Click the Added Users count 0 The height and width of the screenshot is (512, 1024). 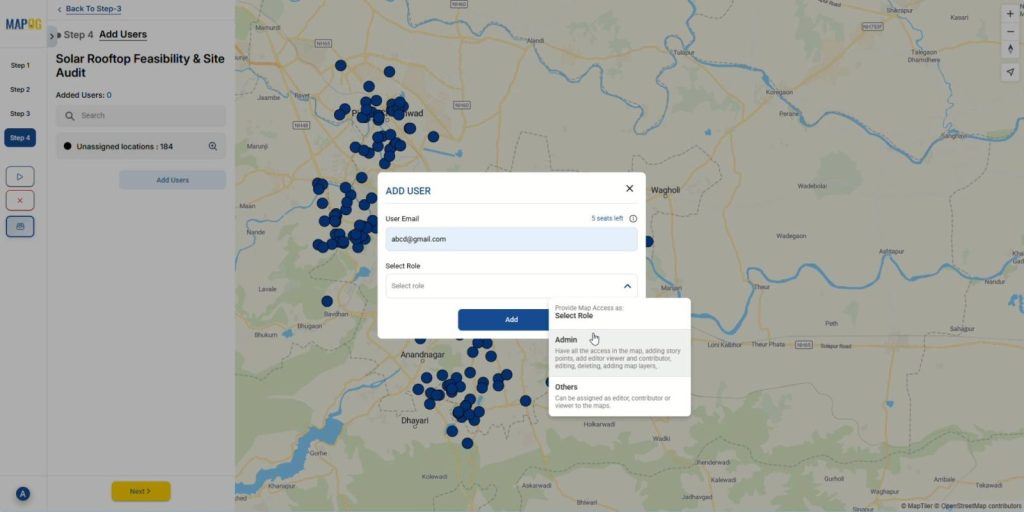(109, 95)
